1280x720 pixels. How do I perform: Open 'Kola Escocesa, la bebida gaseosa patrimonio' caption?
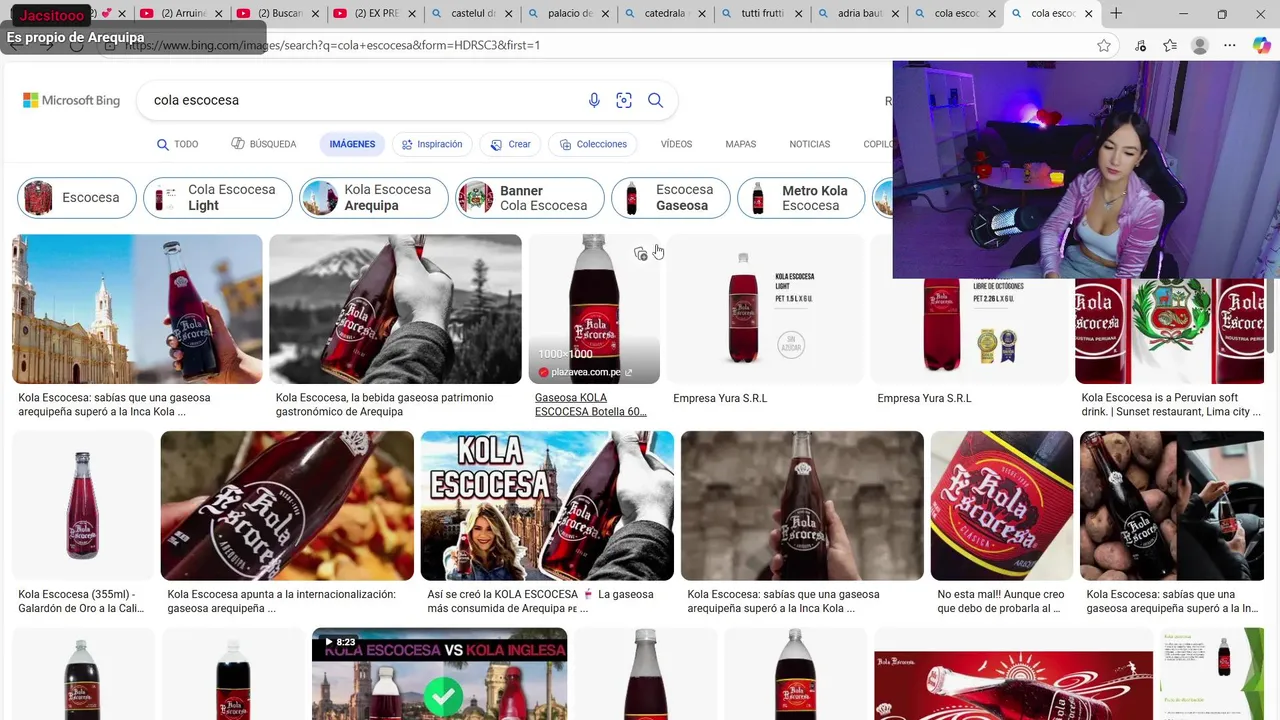pyautogui.click(x=385, y=404)
